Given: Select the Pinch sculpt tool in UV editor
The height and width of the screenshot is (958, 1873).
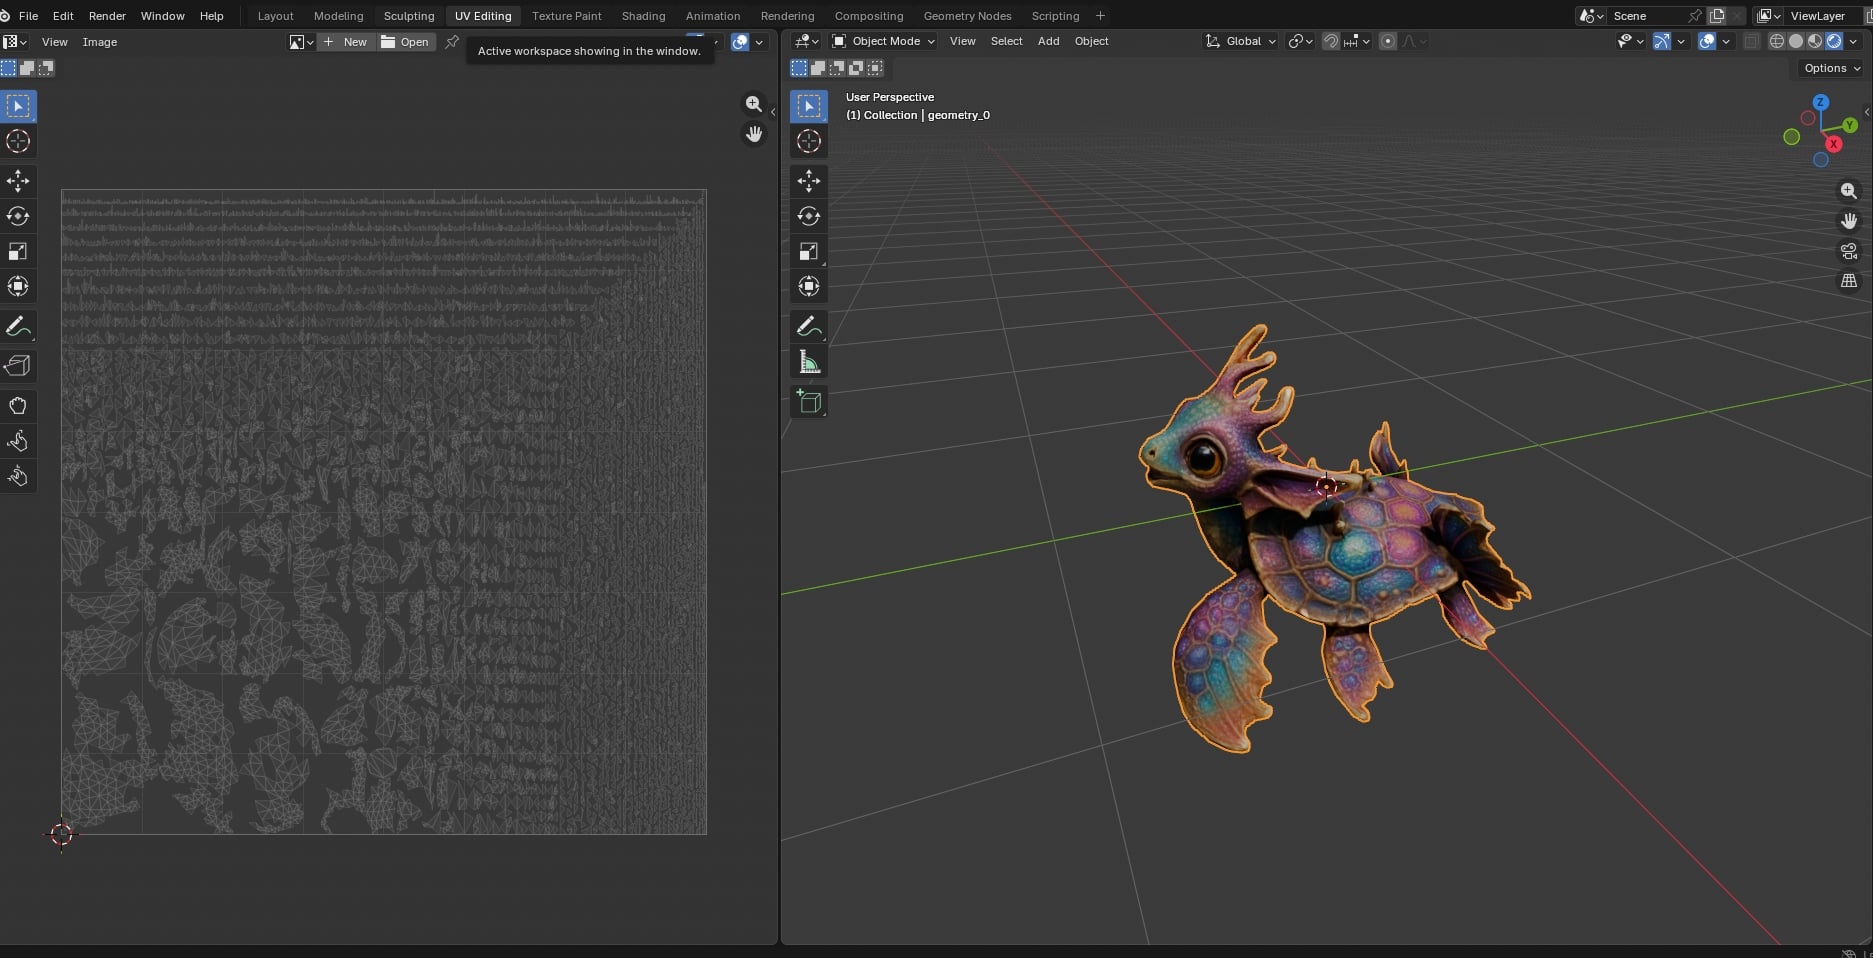Looking at the screenshot, I should 18,476.
